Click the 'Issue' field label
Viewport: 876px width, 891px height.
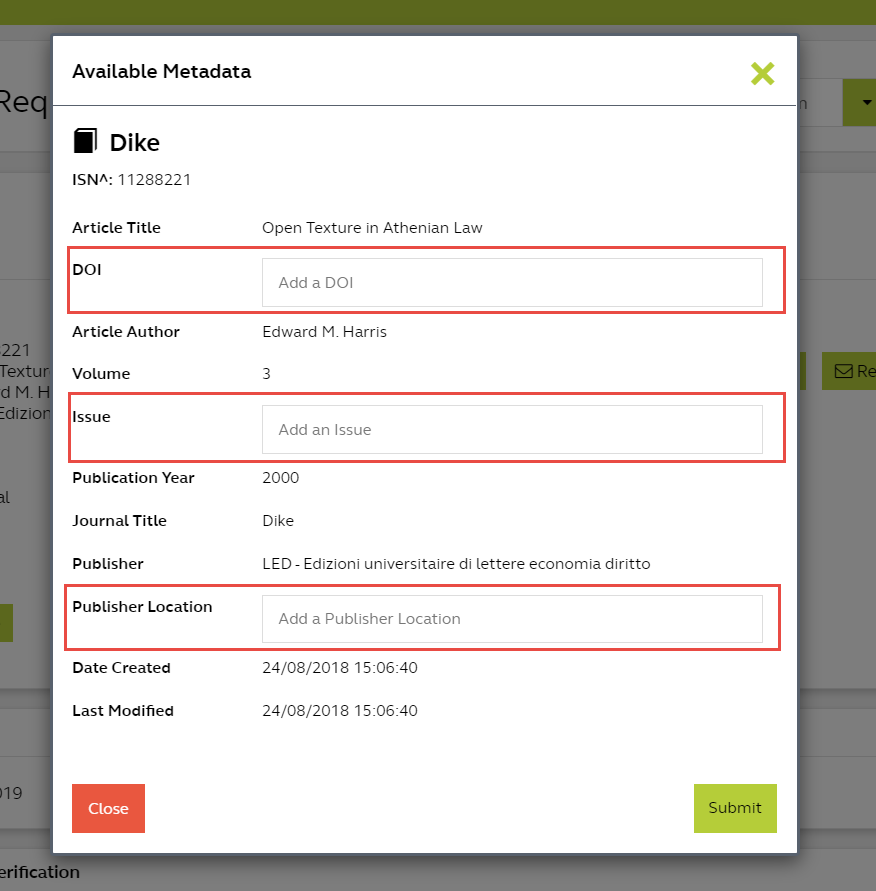point(91,417)
